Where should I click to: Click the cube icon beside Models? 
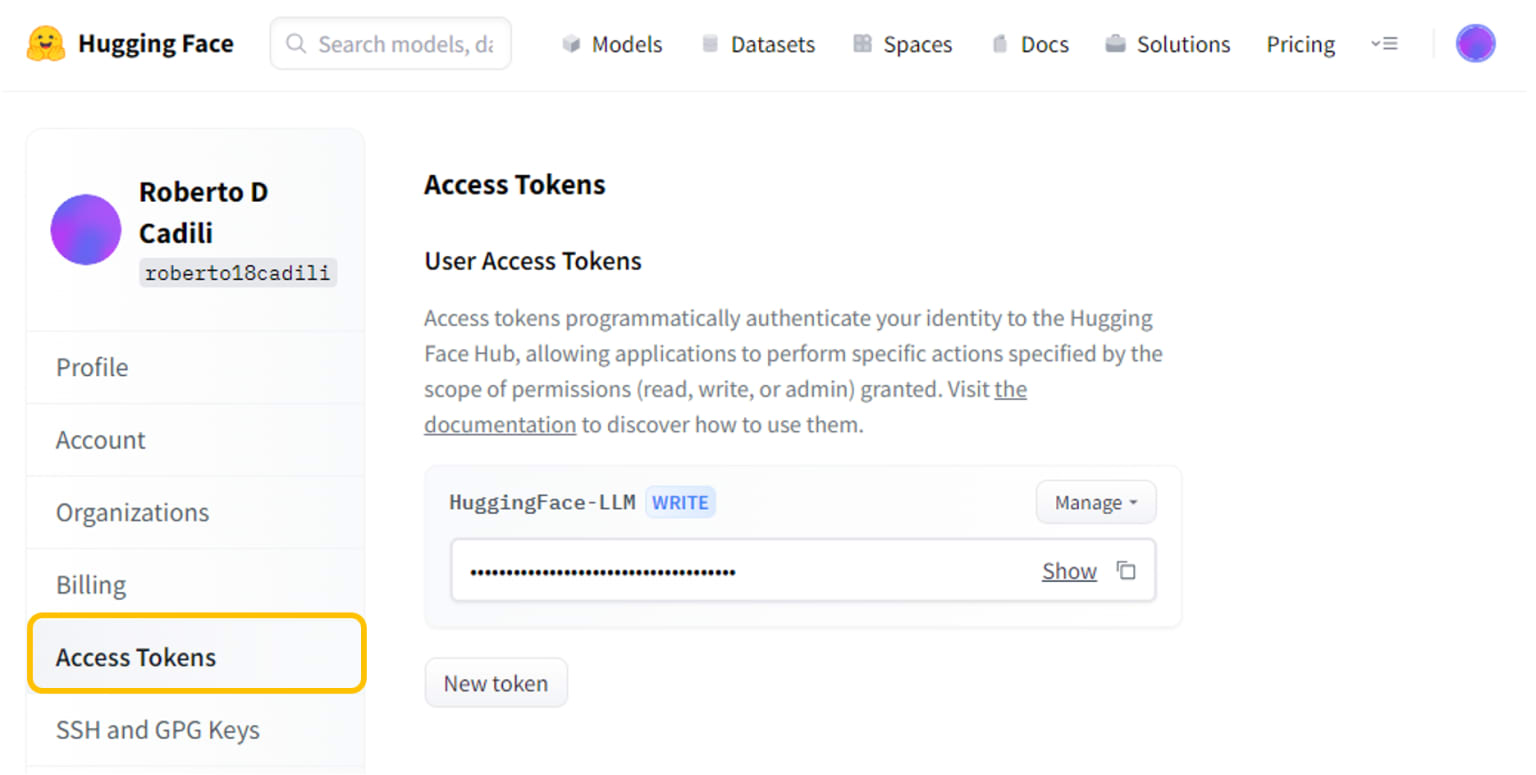click(571, 44)
